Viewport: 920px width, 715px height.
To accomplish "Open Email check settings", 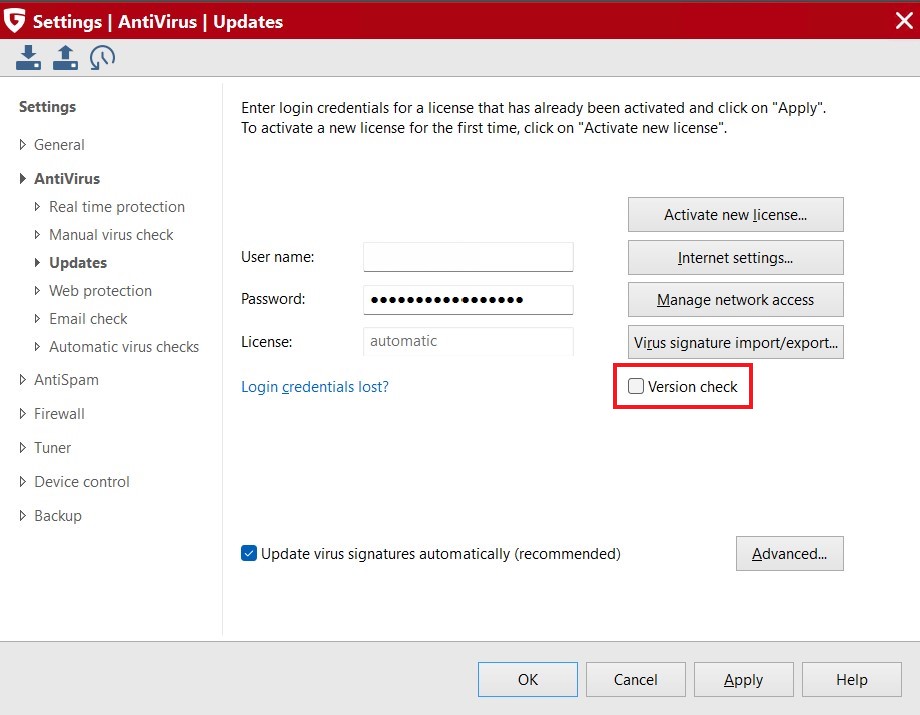I will pos(88,318).
